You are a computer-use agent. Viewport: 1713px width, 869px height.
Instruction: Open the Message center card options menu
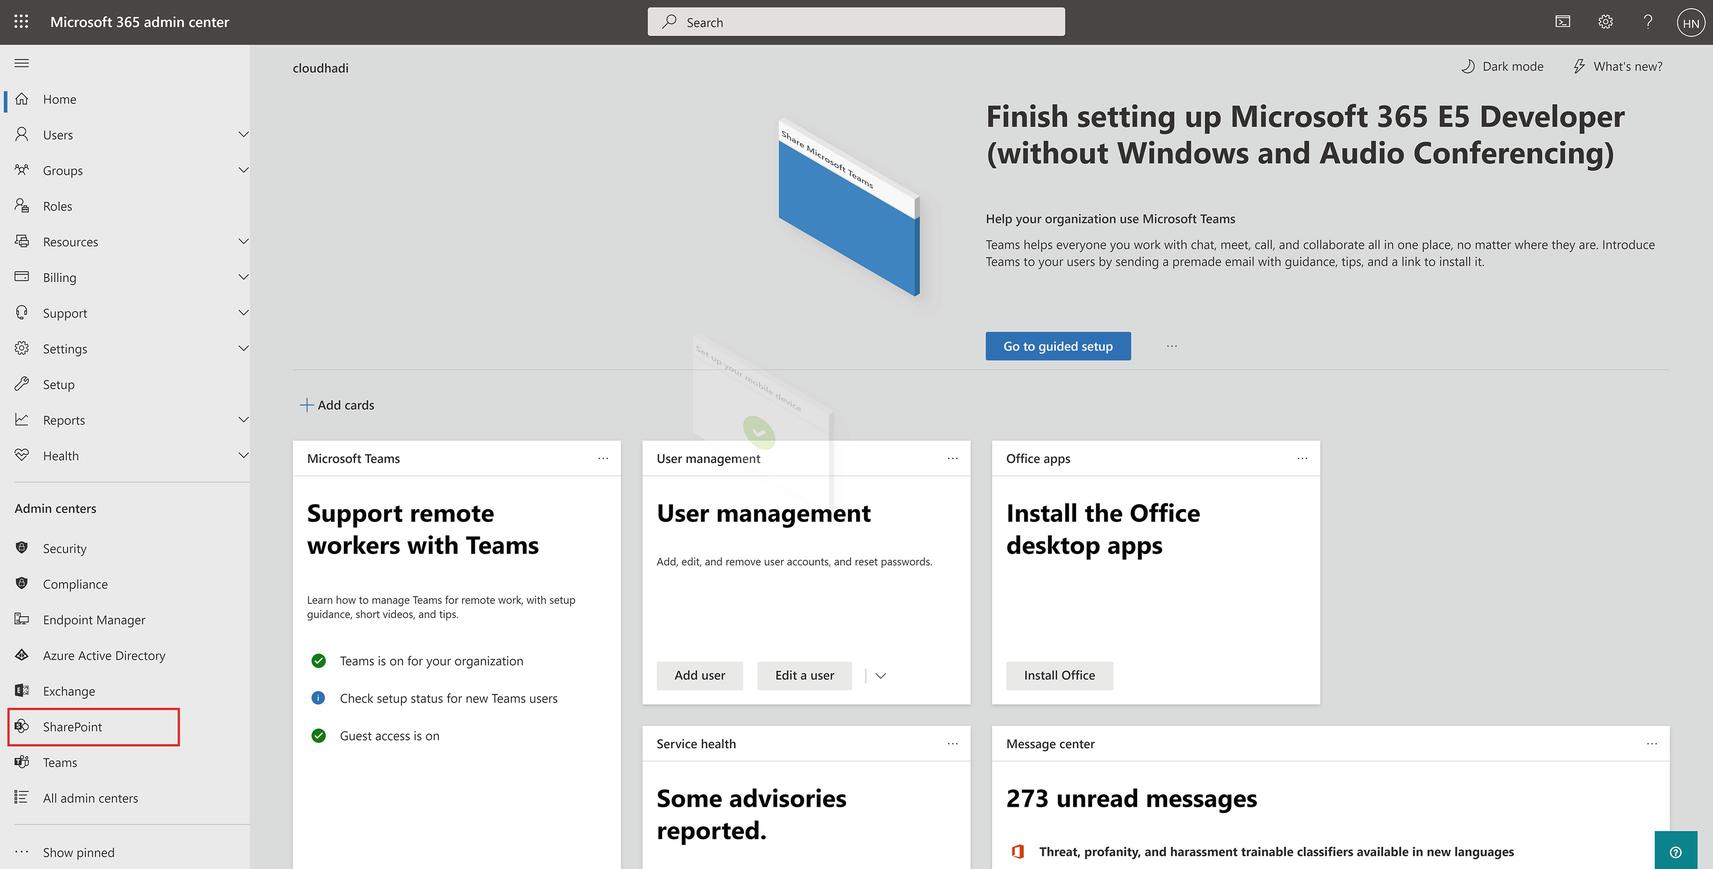tap(1652, 743)
